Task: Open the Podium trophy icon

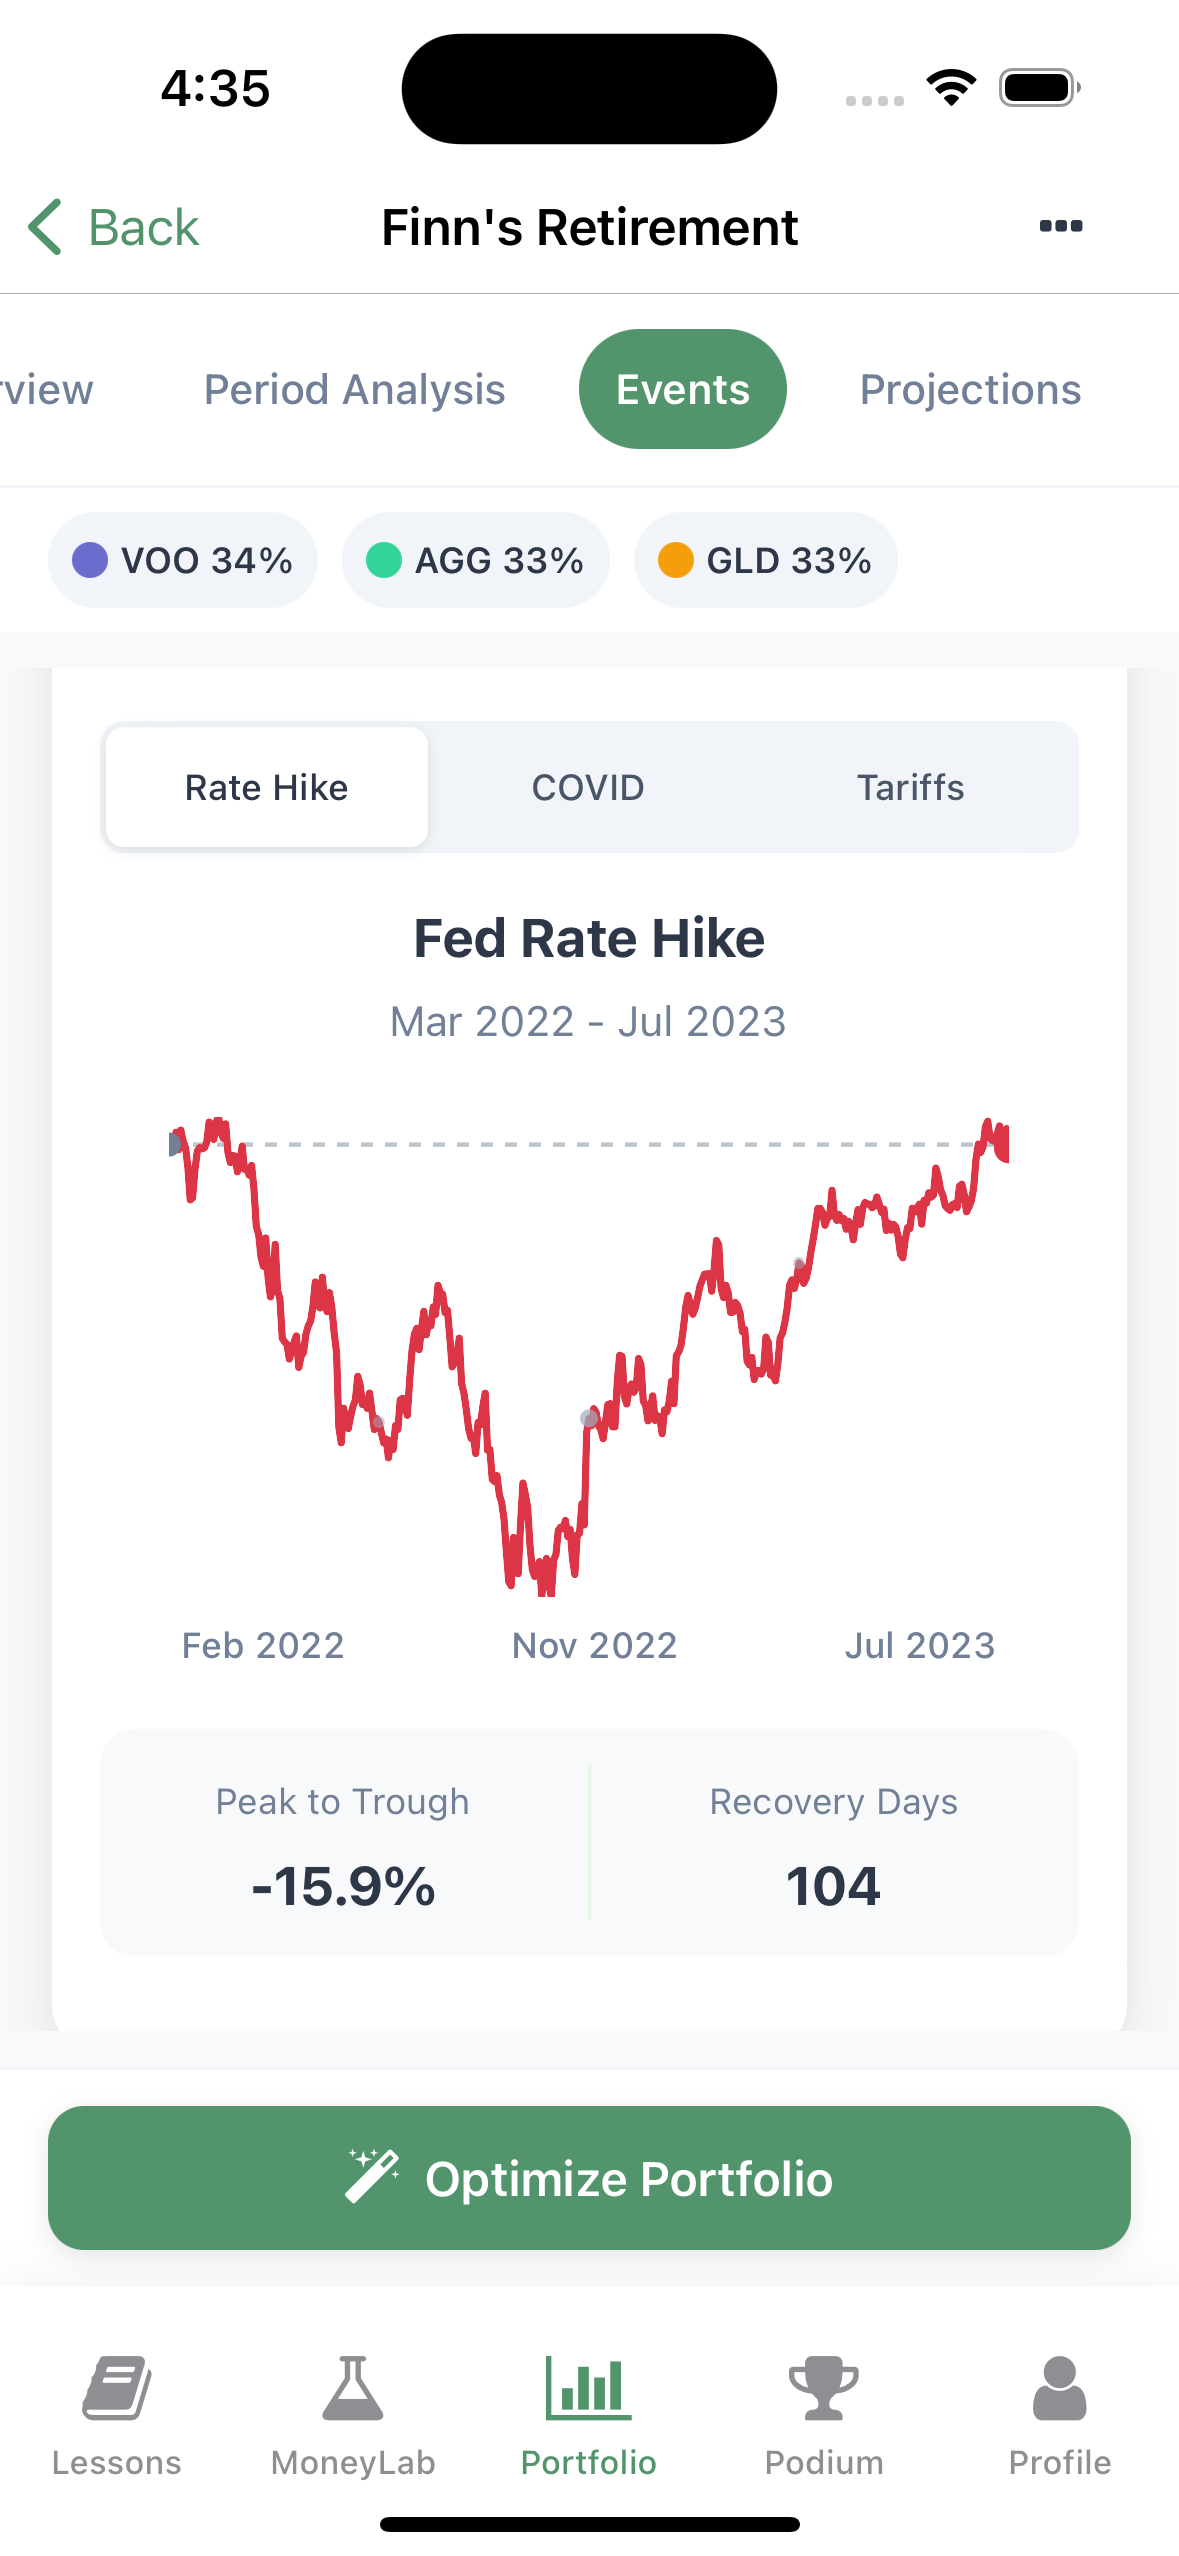Action: pos(824,2388)
